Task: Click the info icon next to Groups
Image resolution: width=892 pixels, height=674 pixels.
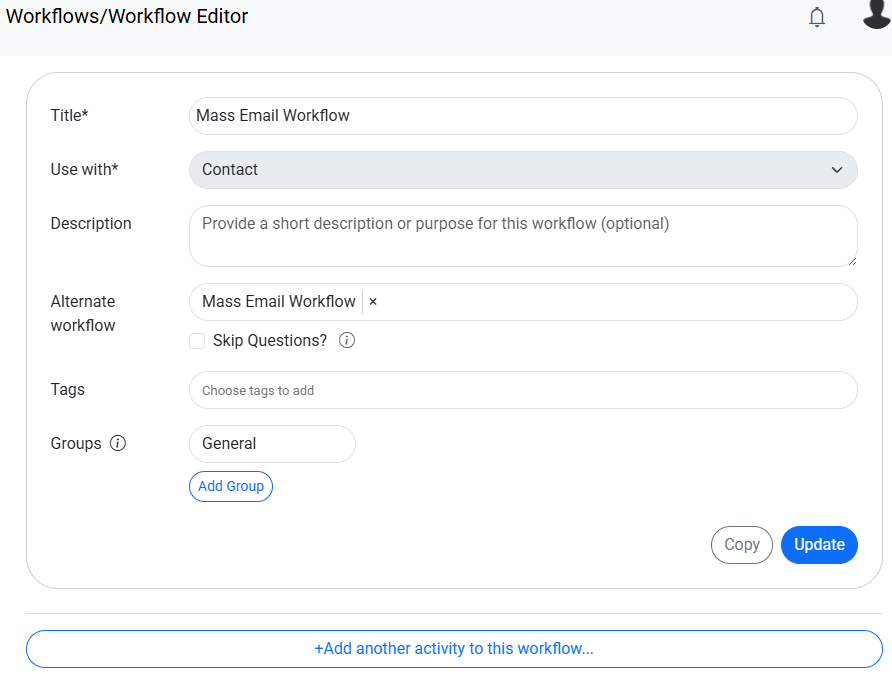Action: [x=118, y=444]
